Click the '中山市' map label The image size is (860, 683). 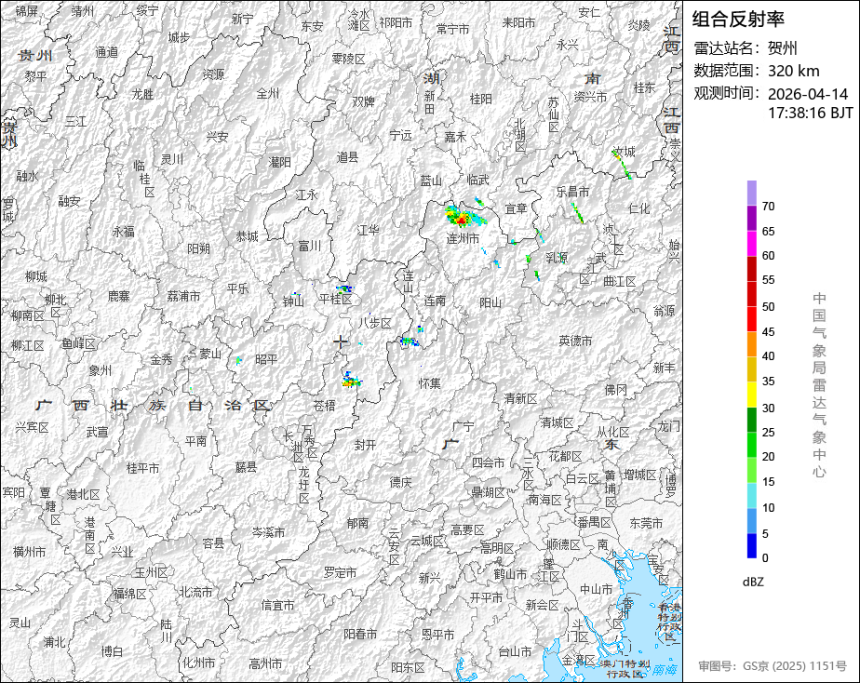click(x=596, y=589)
